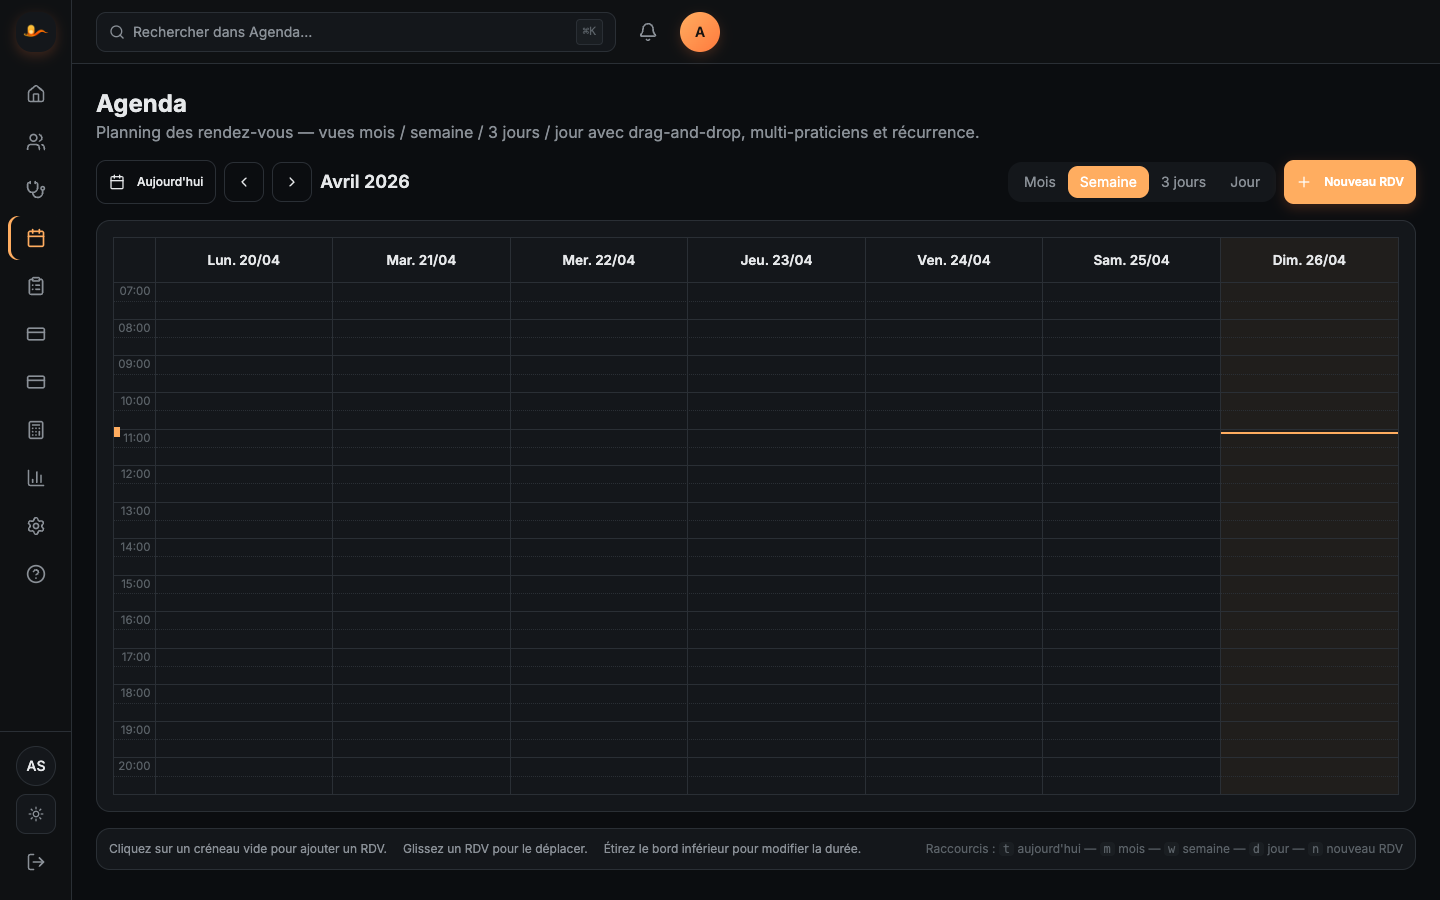Click the app logo at top left
Screen dimensions: 1440x900
click(36, 32)
